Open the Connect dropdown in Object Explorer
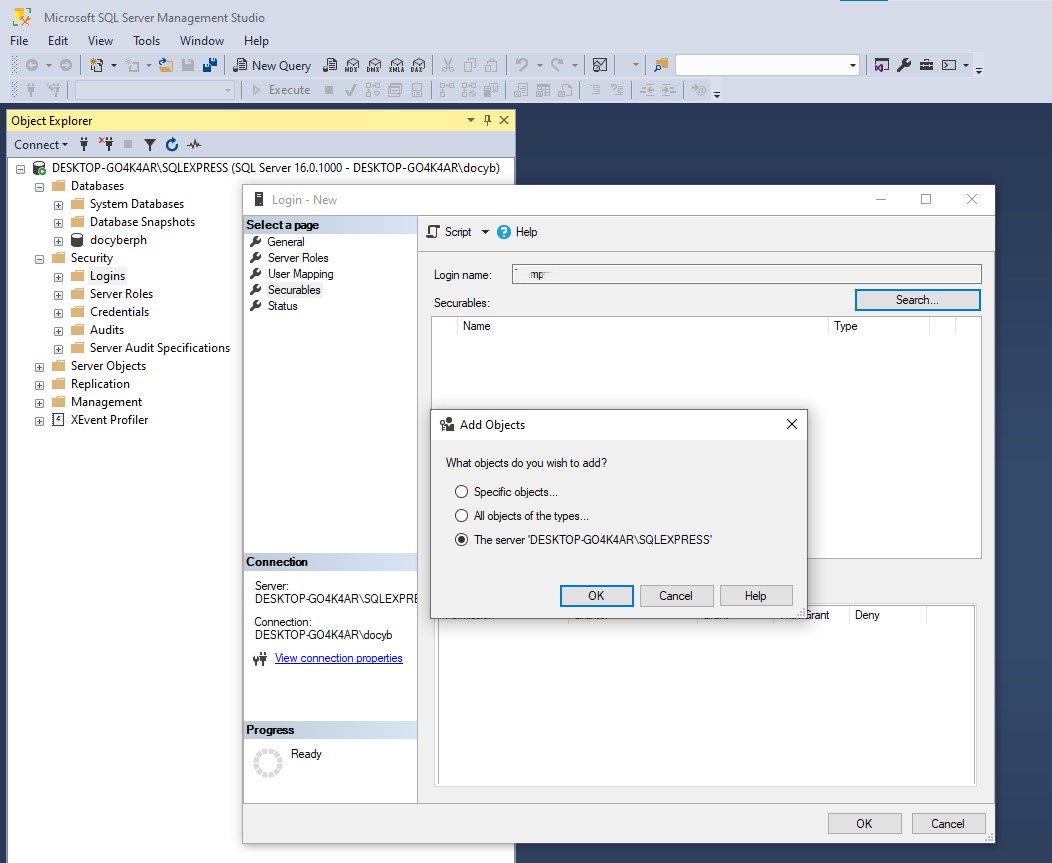1052x863 pixels. click(x=41, y=144)
